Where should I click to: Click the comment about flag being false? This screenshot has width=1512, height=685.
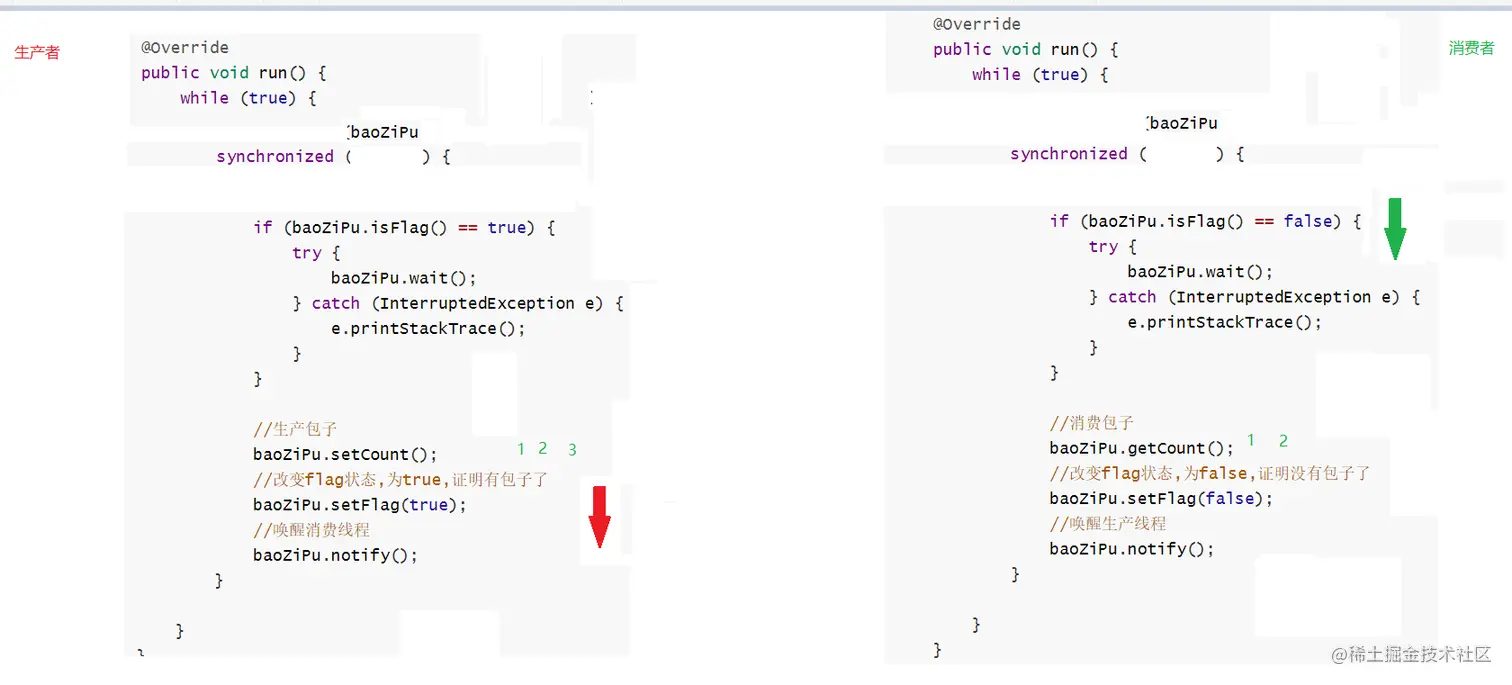[x=1209, y=473]
